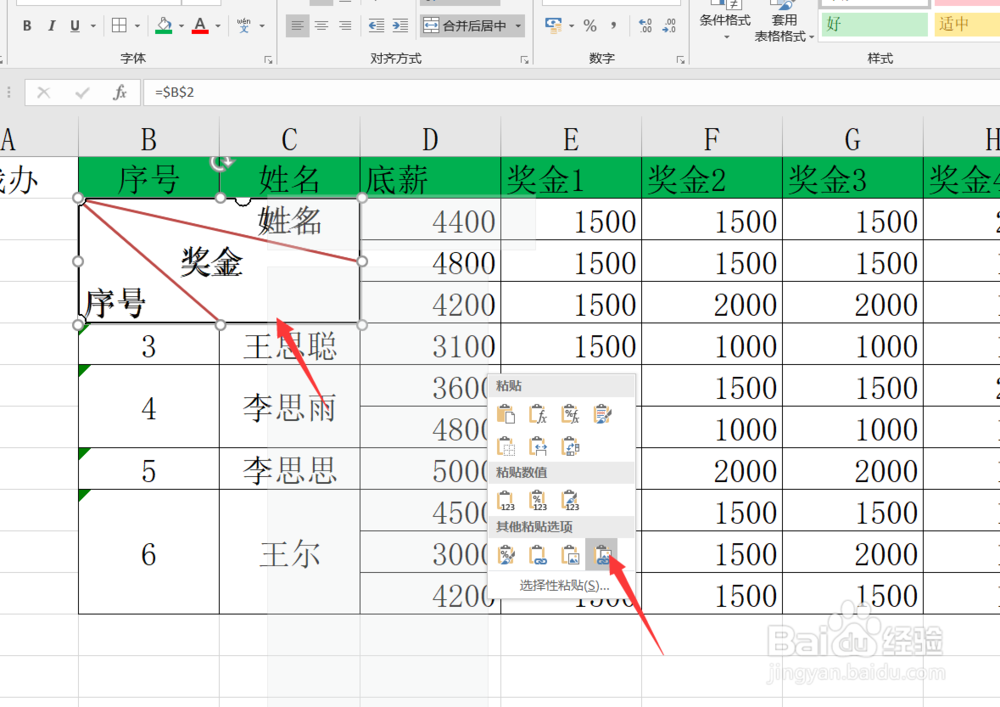Open 选择性粘贴(S)... dialog
The image size is (1000, 707).
[x=564, y=585]
